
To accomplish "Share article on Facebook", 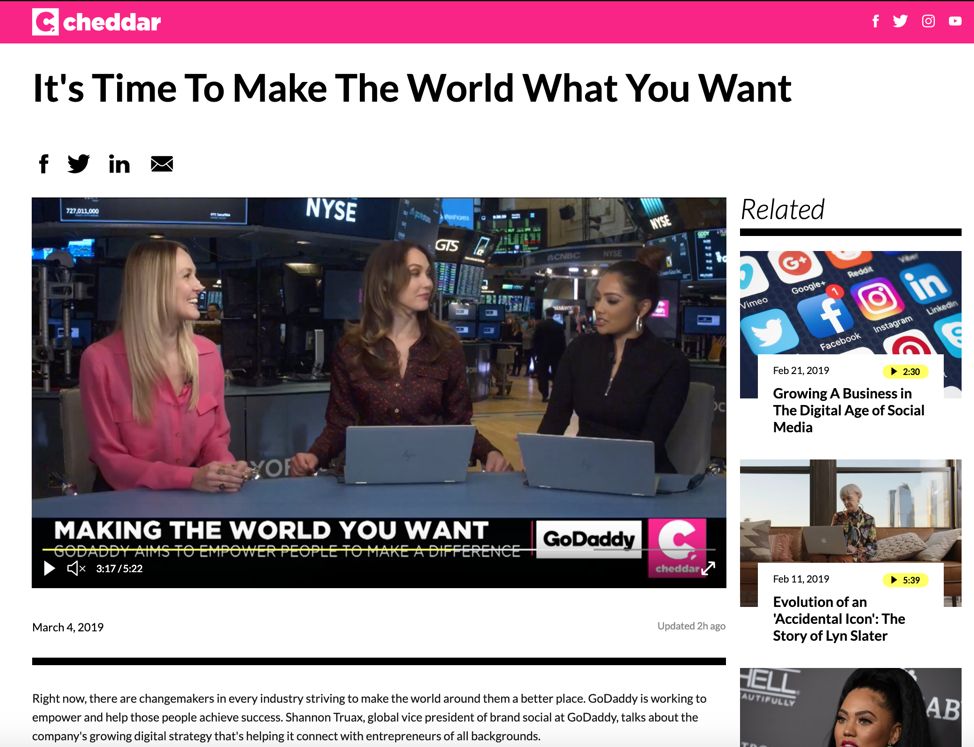I will pyautogui.click(x=43, y=164).
